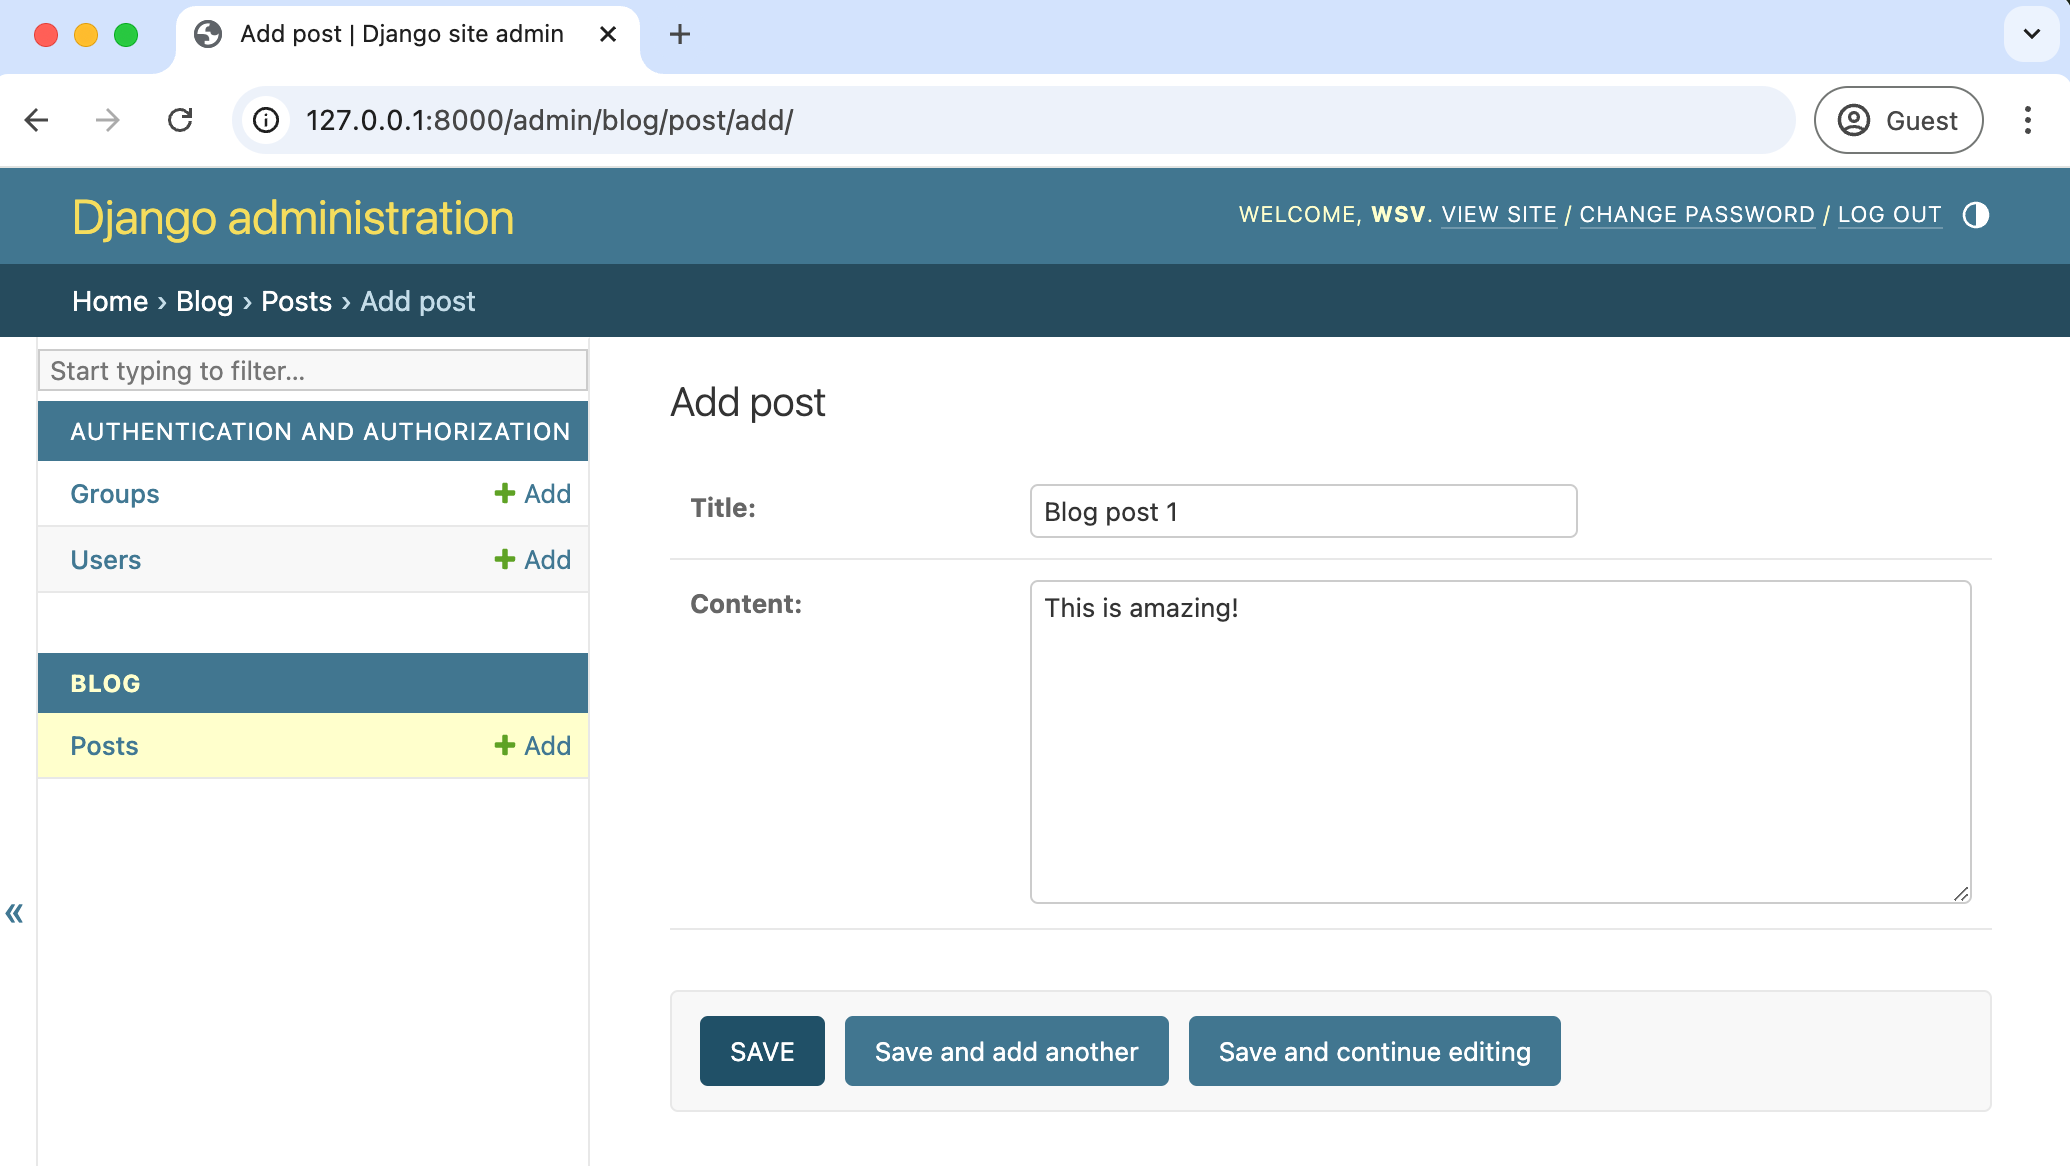Click the SAVE button to submit post

(x=761, y=1051)
